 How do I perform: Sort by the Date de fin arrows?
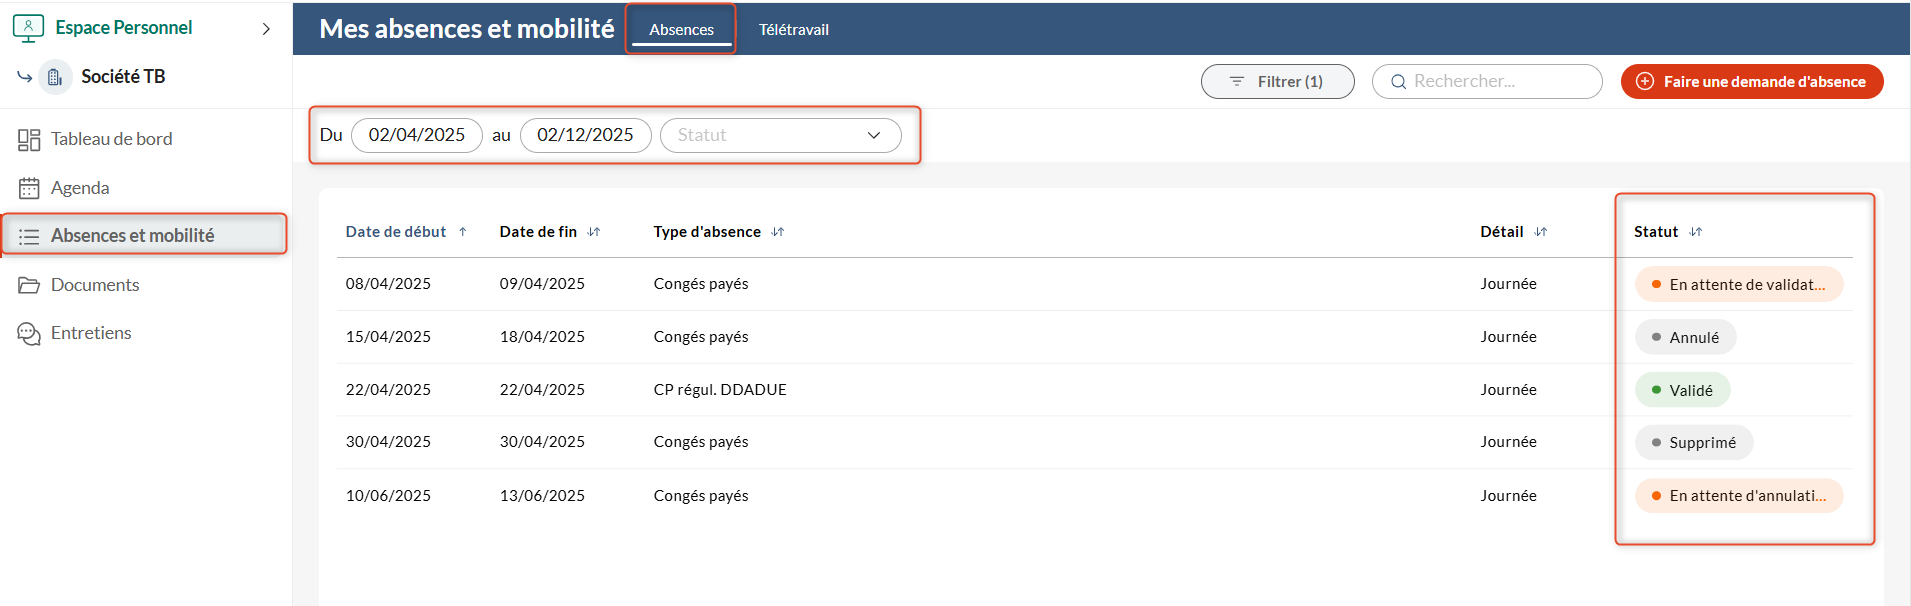click(x=594, y=232)
